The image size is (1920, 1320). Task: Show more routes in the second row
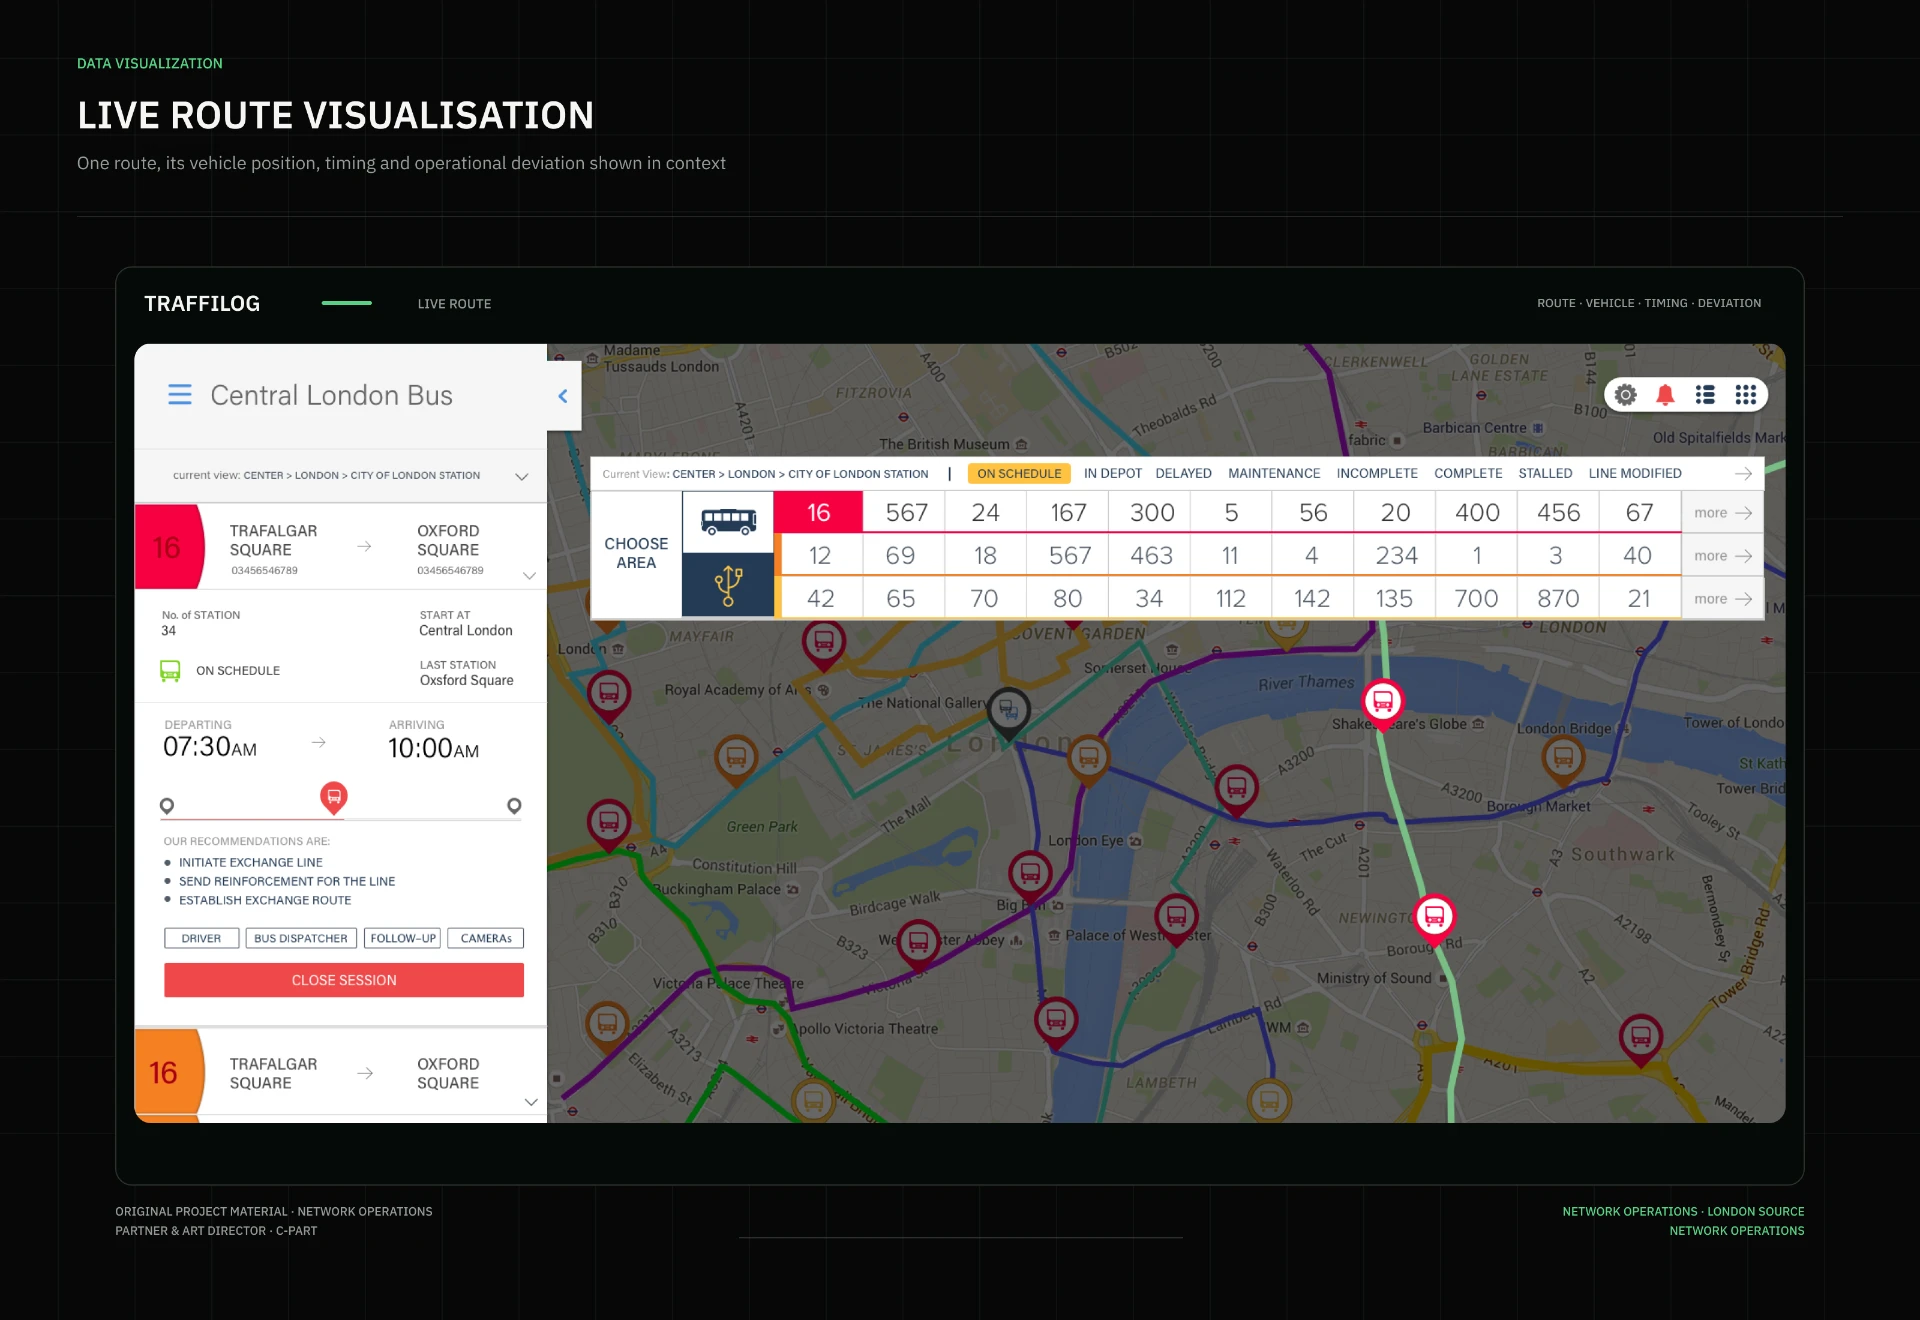tap(1722, 556)
